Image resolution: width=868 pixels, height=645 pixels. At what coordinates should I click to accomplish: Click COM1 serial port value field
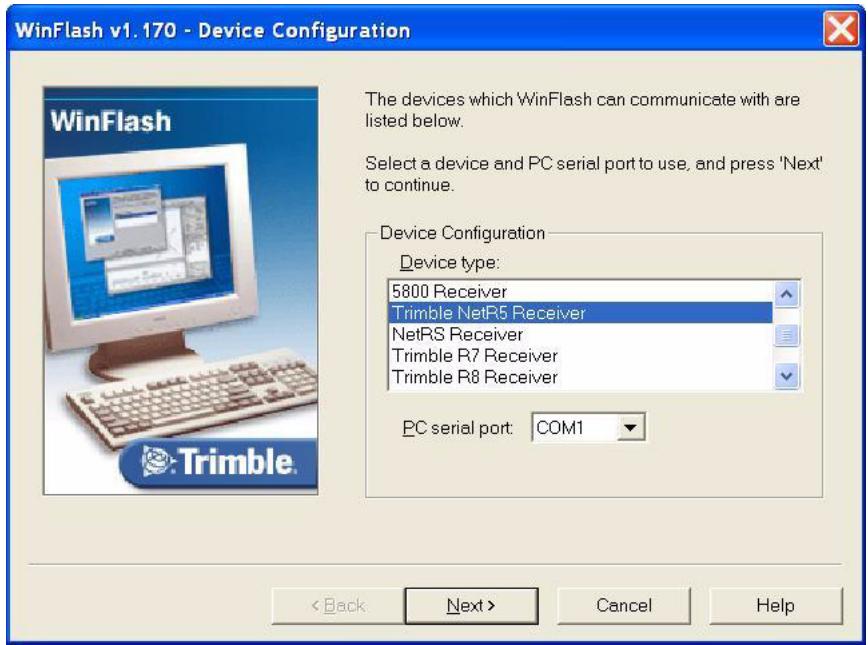point(575,427)
